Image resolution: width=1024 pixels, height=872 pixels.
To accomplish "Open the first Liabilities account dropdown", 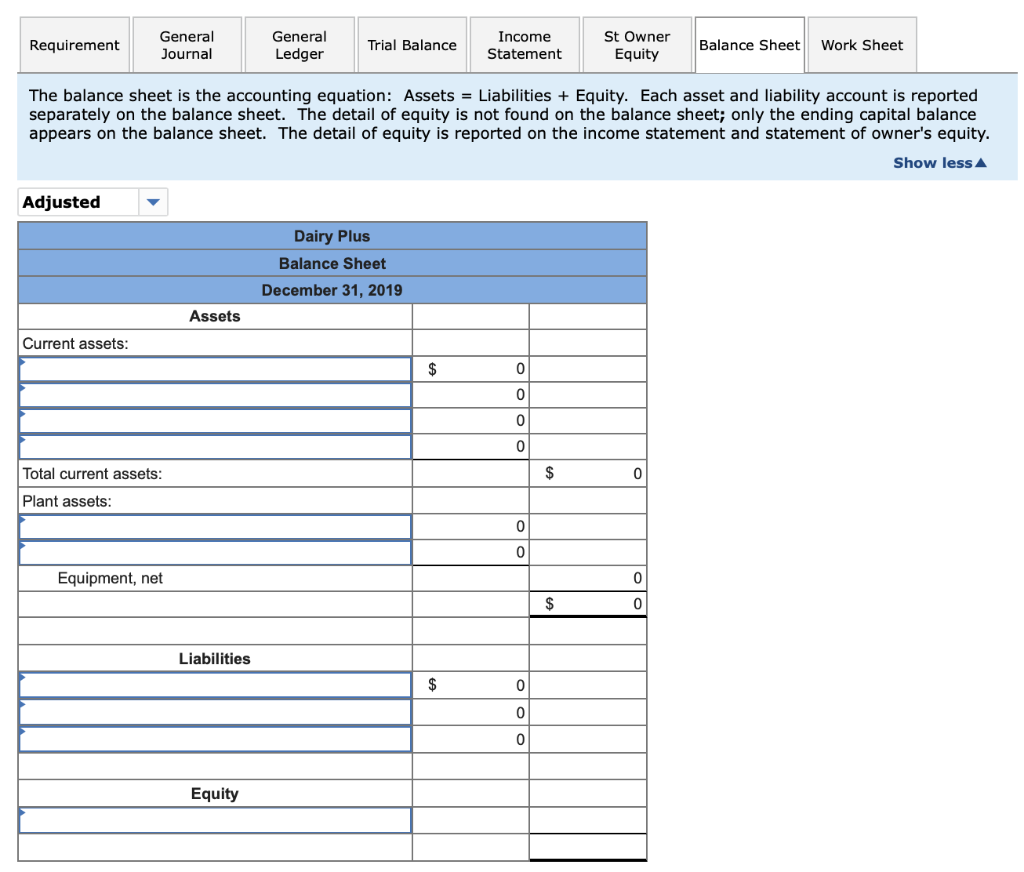I will [214, 684].
